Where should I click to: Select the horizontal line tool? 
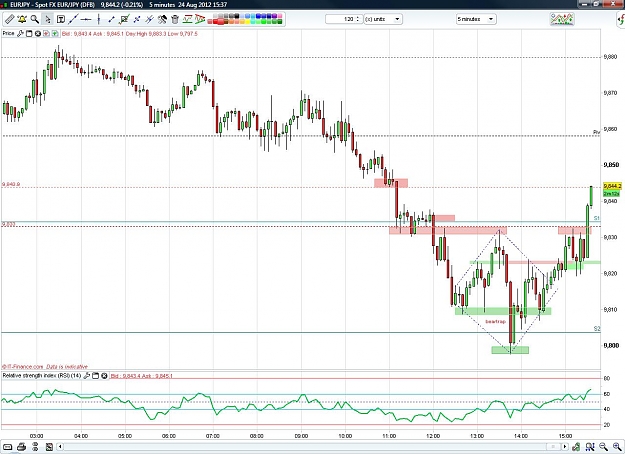[x=86, y=19]
